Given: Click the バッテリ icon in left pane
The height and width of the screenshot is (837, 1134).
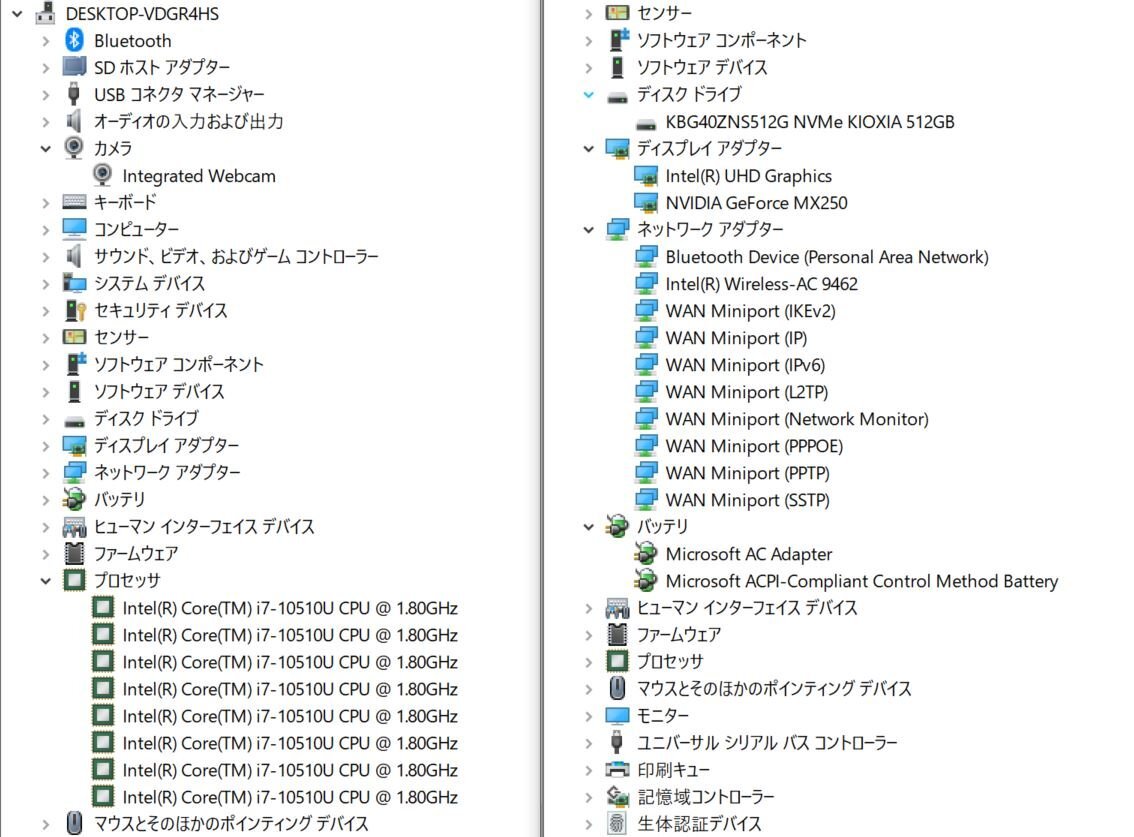Looking at the screenshot, I should 74,499.
